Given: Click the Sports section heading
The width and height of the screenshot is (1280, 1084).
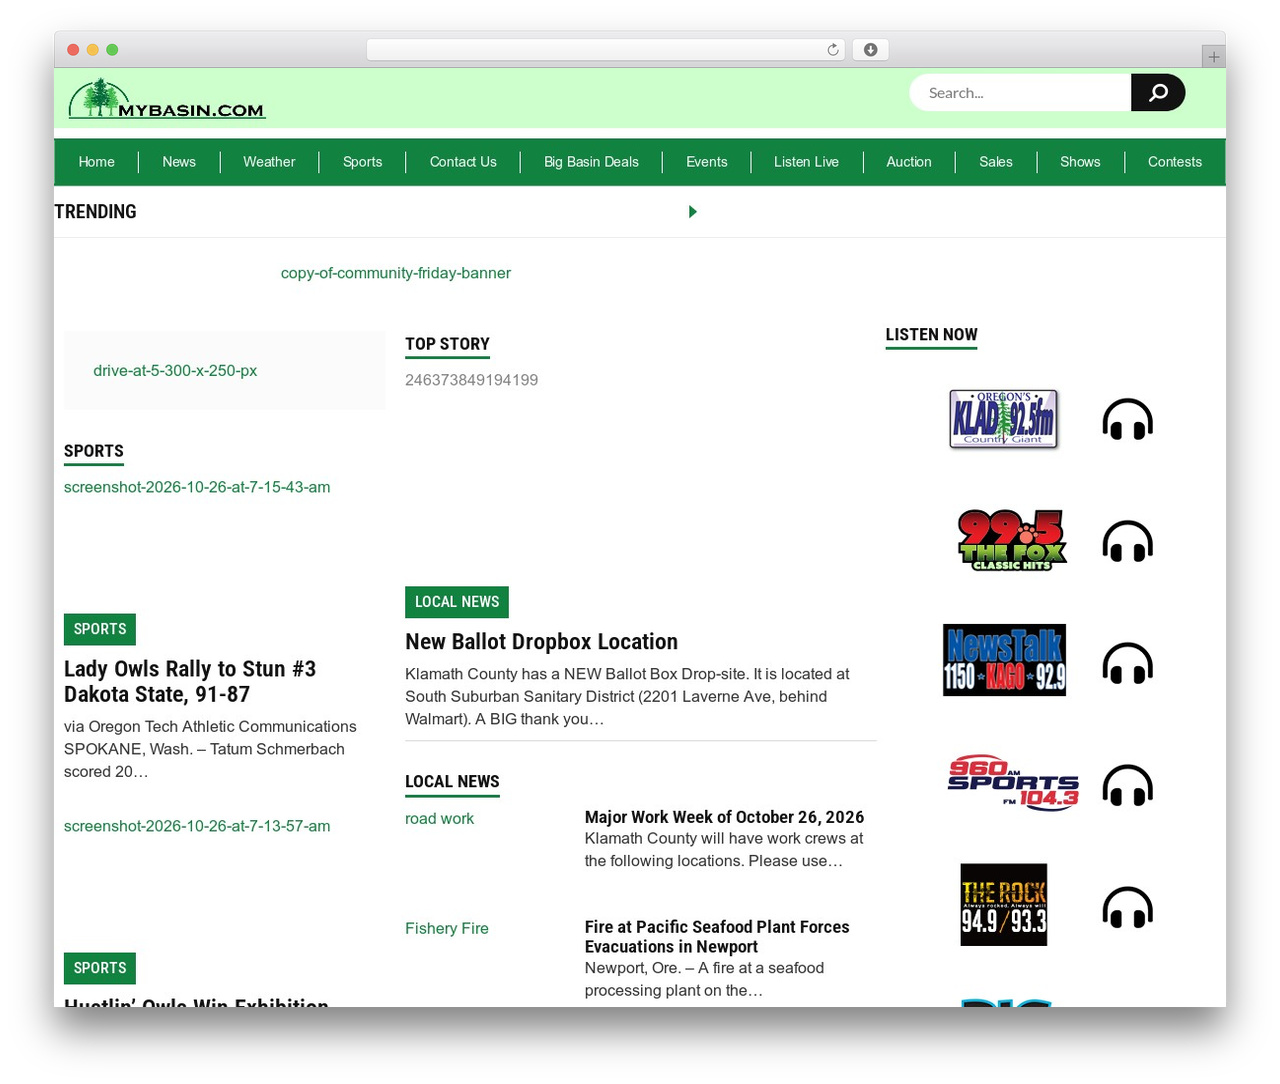Looking at the screenshot, I should pyautogui.click(x=94, y=451).
